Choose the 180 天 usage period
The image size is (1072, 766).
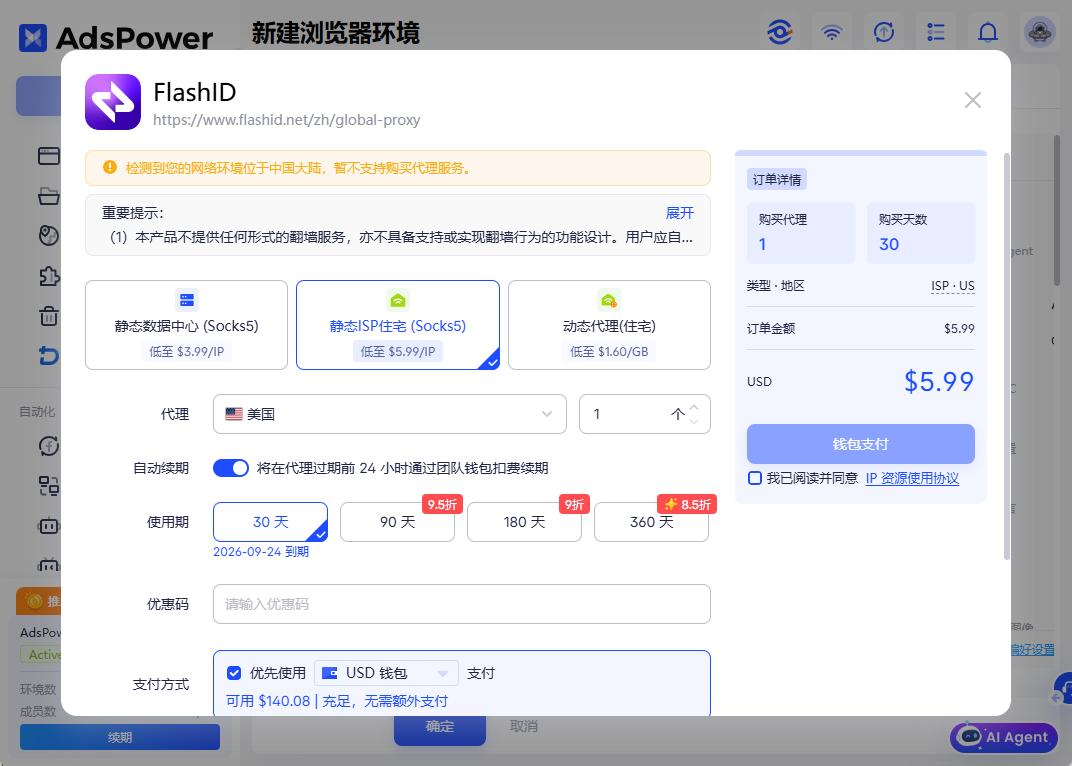point(524,522)
